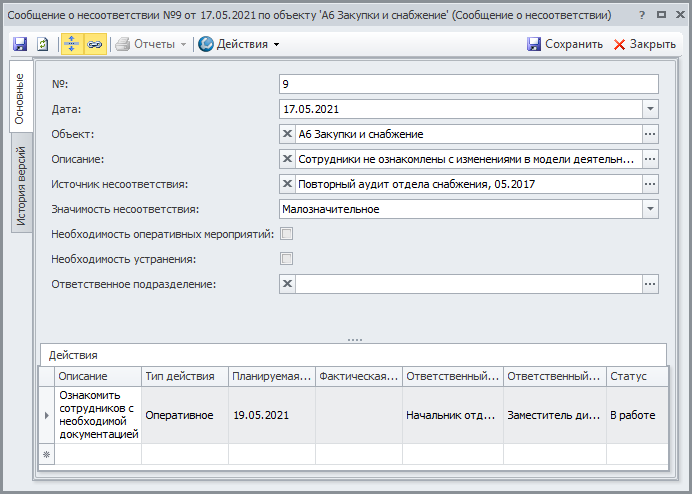Screen dimensions: 692x494
Task: Clear the Описание field with X icon
Action: pyautogui.click(x=288, y=159)
